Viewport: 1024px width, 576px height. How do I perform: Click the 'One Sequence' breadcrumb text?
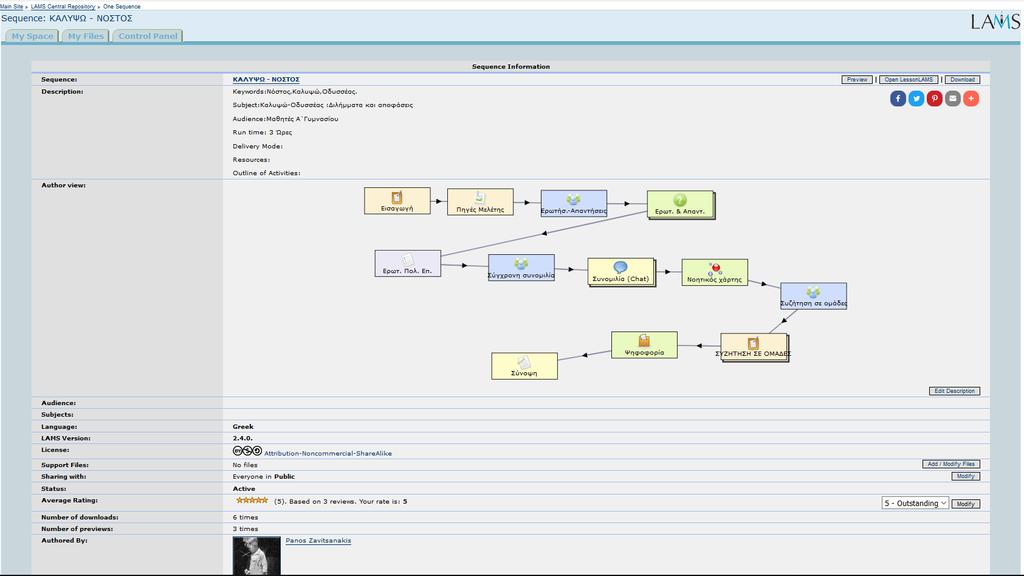tap(121, 7)
